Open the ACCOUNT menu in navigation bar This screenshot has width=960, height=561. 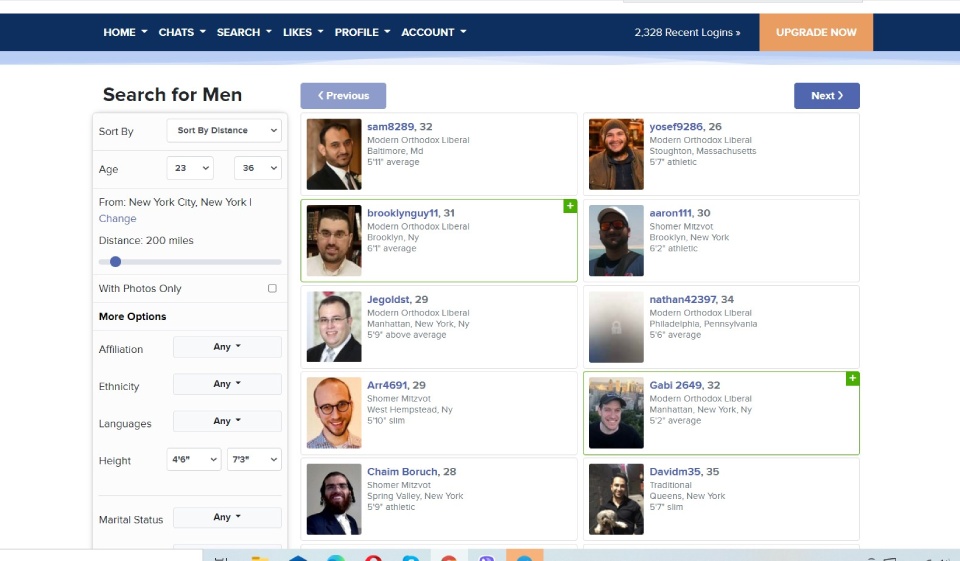[x=433, y=32]
